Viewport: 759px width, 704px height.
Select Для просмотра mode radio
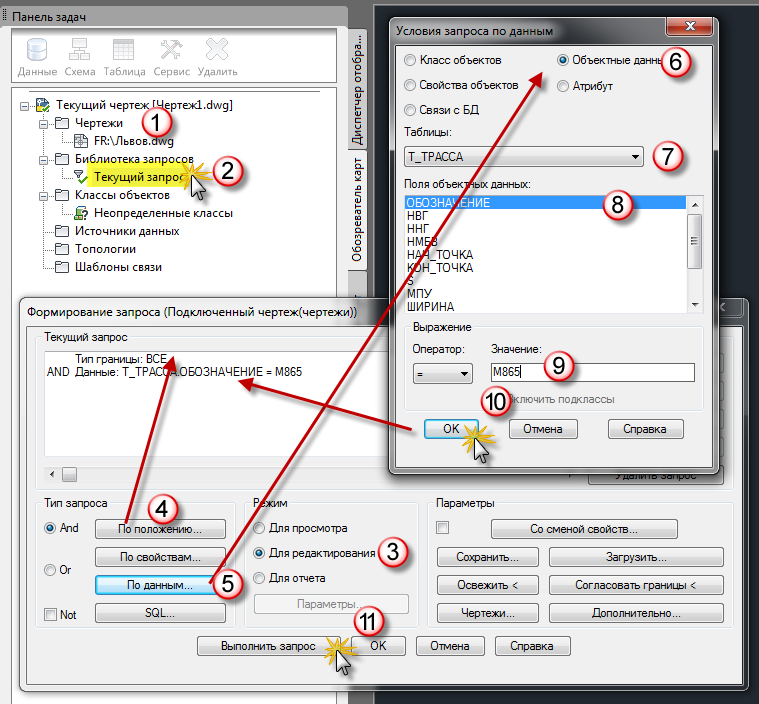(259, 528)
